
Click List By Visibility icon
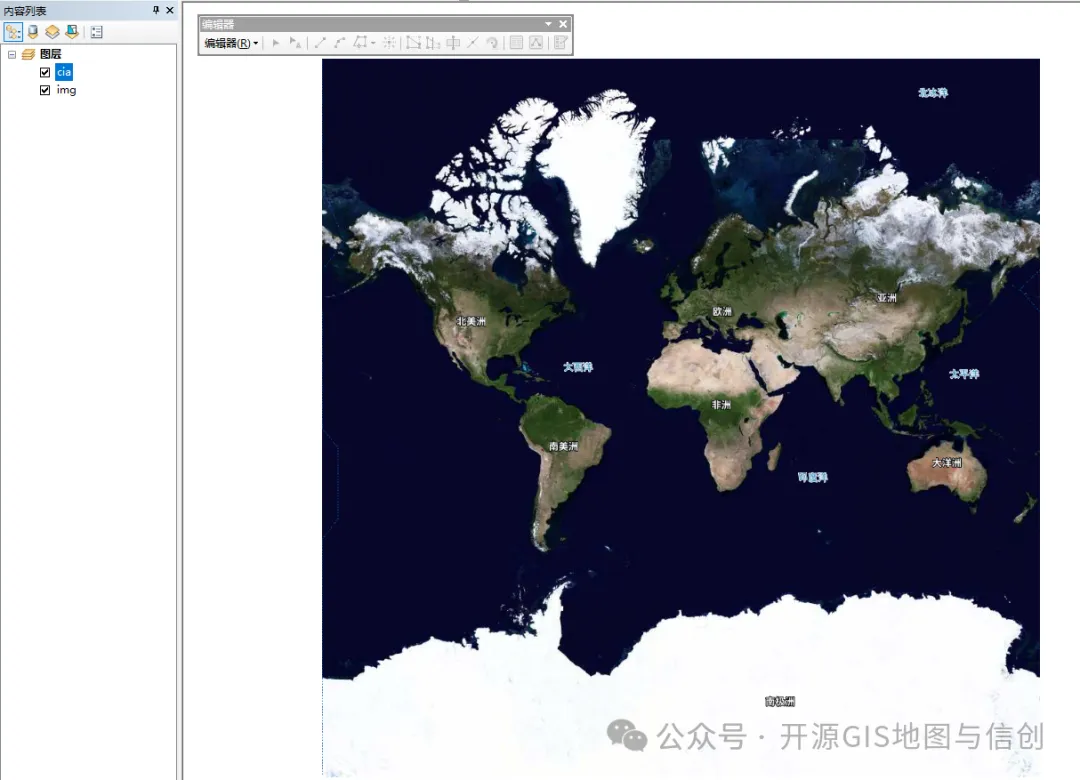click(x=52, y=32)
